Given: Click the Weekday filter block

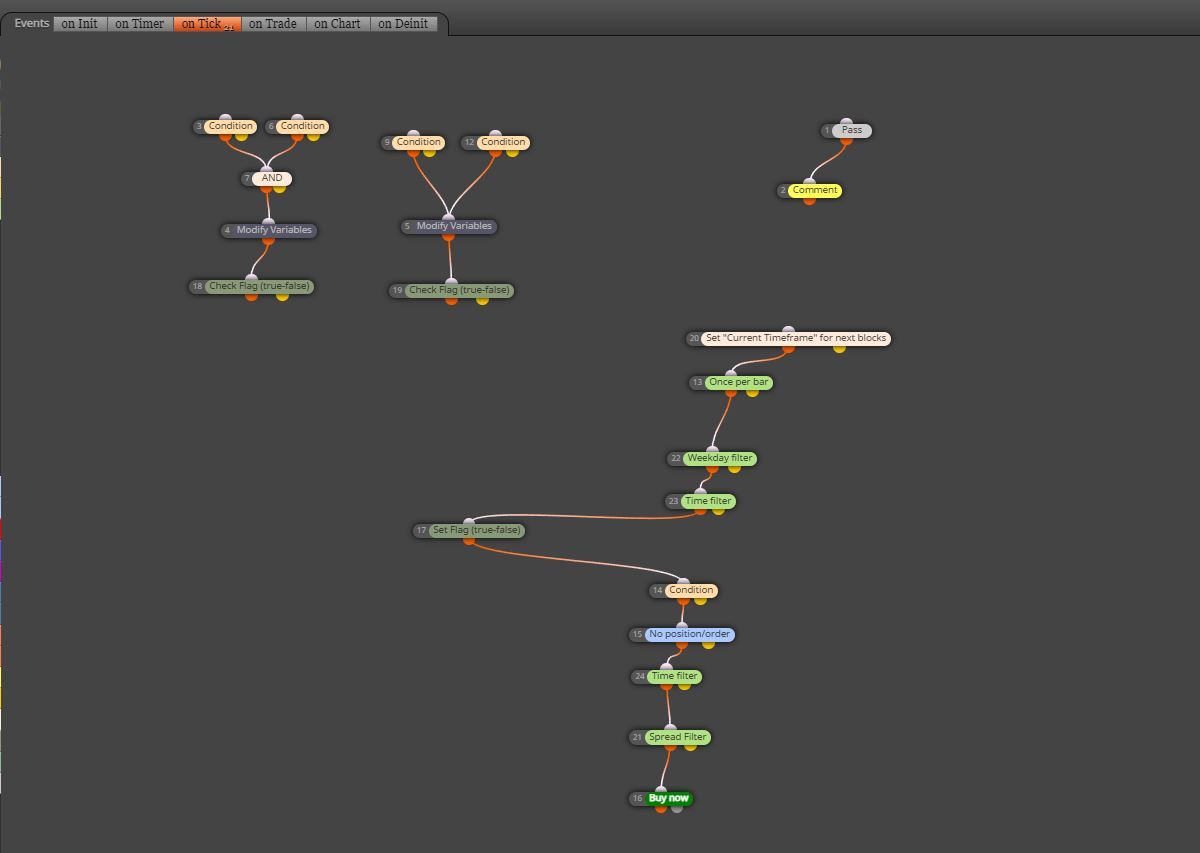Looking at the screenshot, I should pyautogui.click(x=720, y=458).
